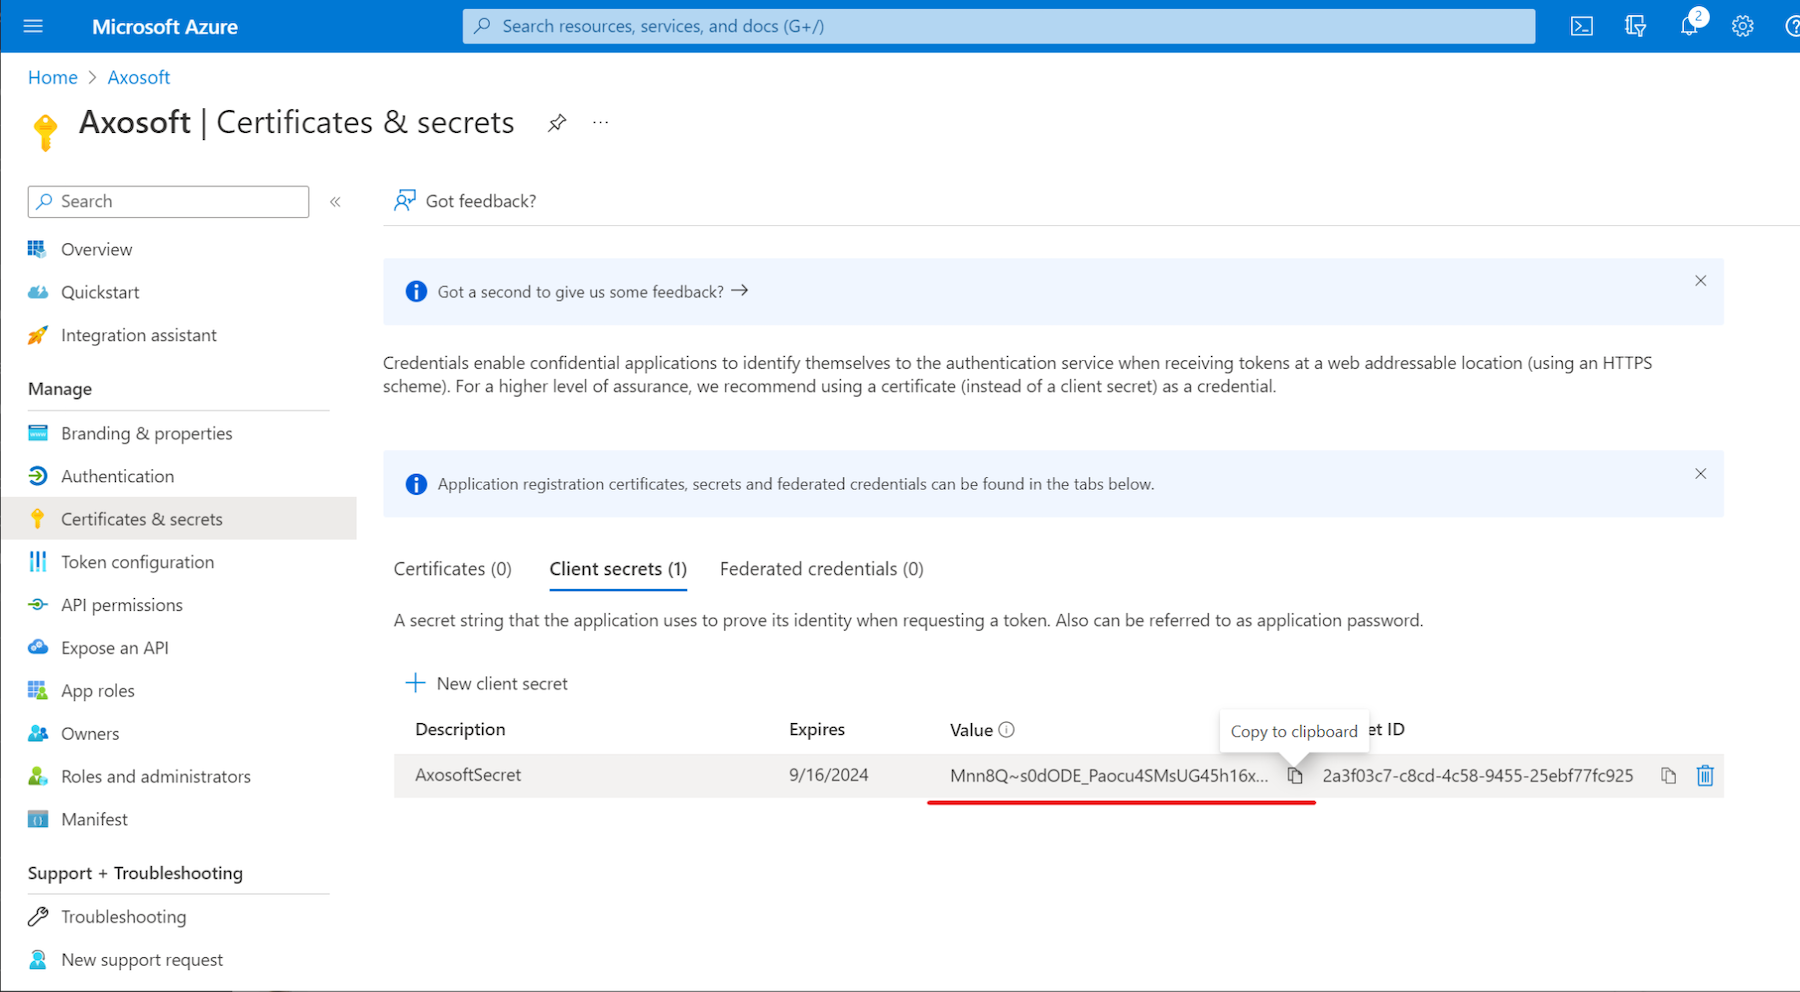The image size is (1800, 992).
Task: Select the Client secrets (1) tab
Action: 618,569
